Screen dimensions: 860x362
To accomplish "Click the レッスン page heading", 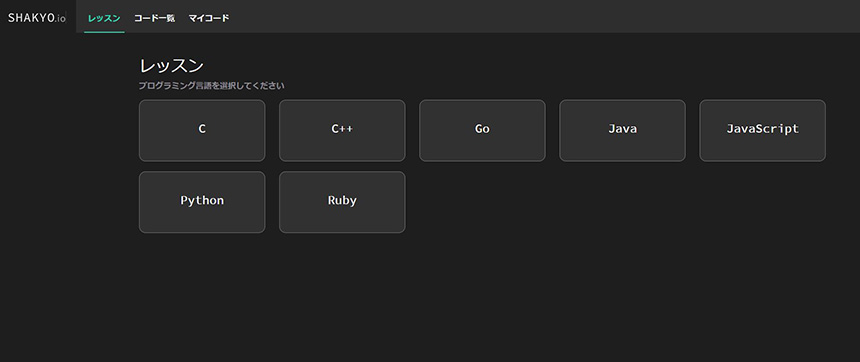I will click(x=172, y=66).
